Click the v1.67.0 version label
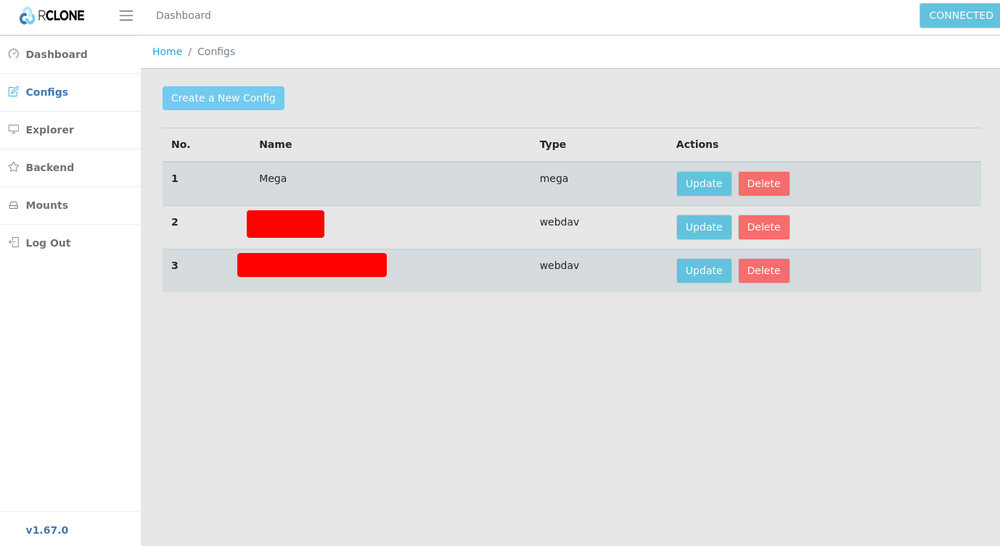 tap(47, 530)
